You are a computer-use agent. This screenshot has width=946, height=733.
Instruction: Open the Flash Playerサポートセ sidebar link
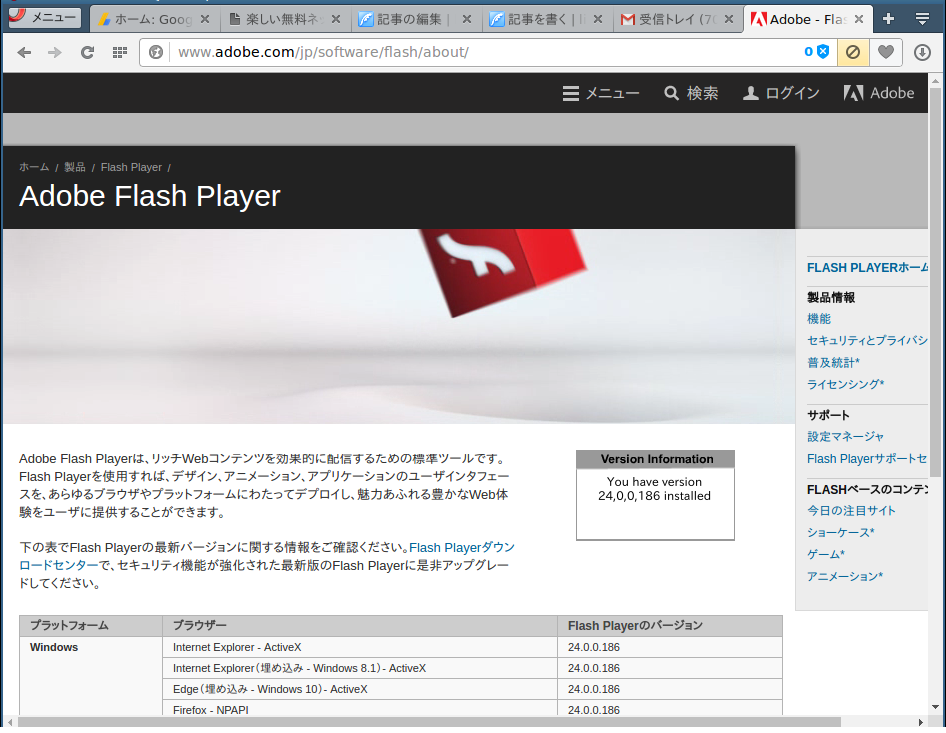coord(867,459)
